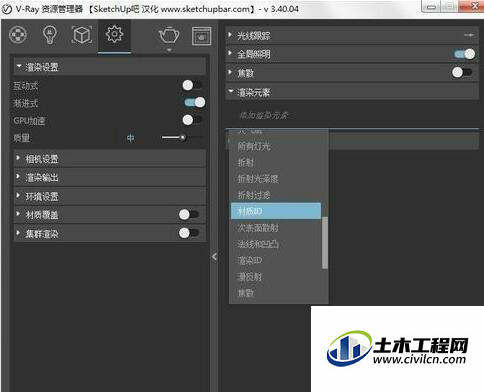This screenshot has height=392, width=484.
Task: Select highlighted 材质ID entry
Action: [276, 211]
